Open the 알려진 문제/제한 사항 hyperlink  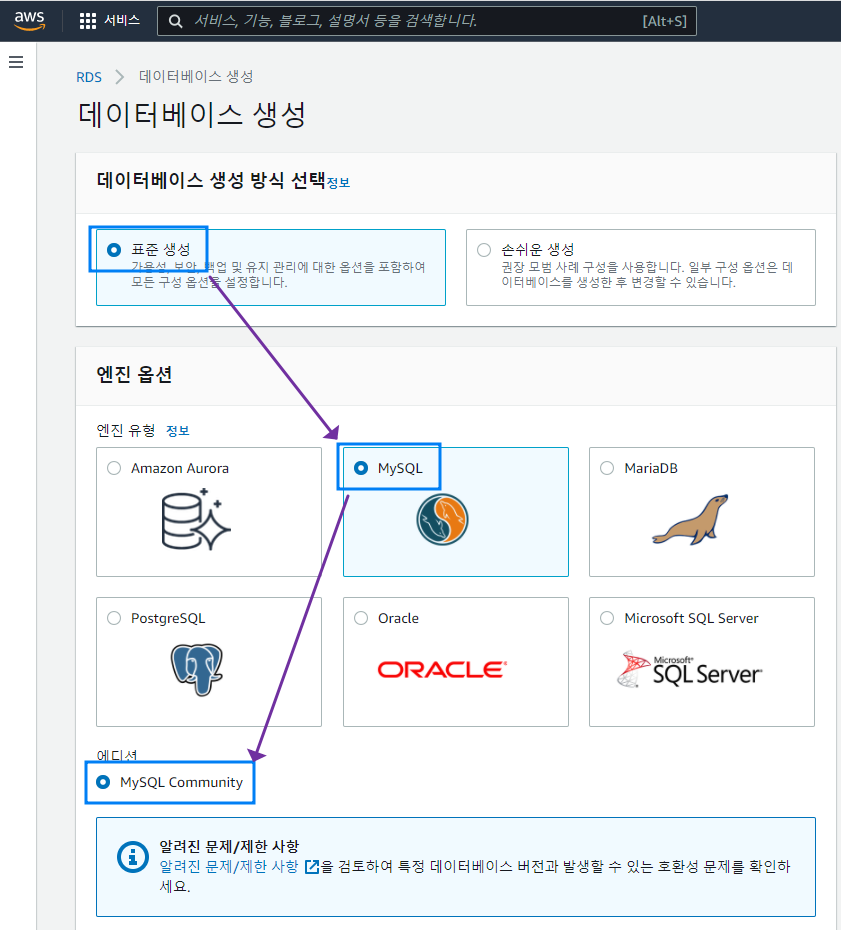point(229,867)
